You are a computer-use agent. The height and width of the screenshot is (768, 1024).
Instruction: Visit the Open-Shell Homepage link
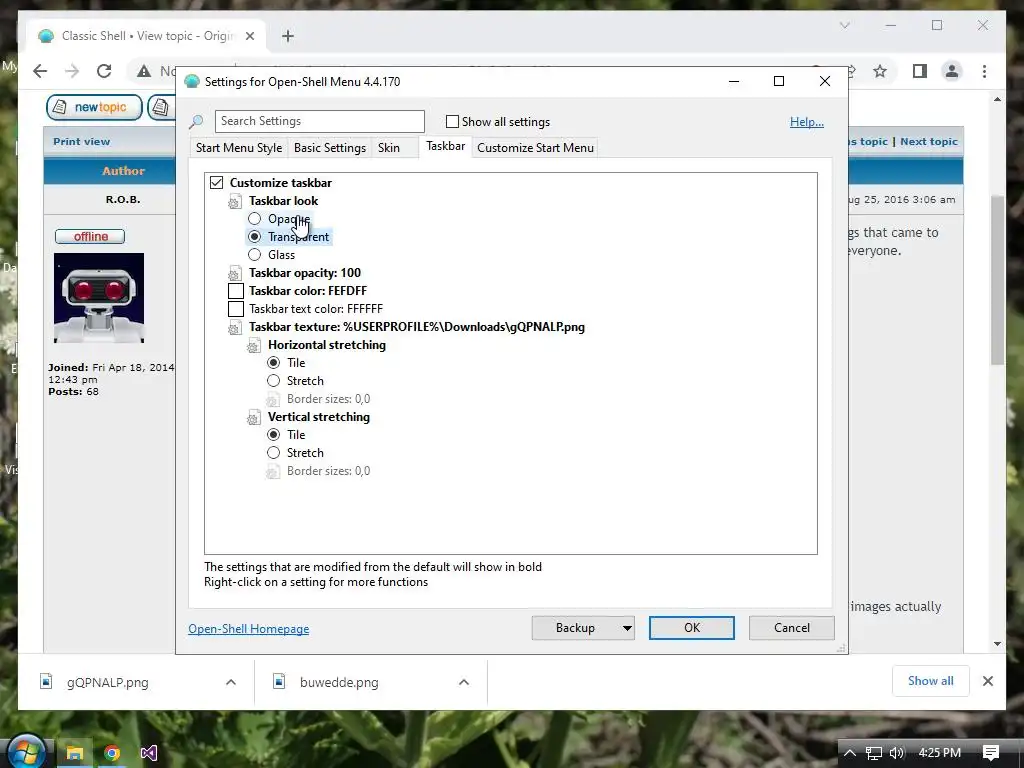pos(249,629)
